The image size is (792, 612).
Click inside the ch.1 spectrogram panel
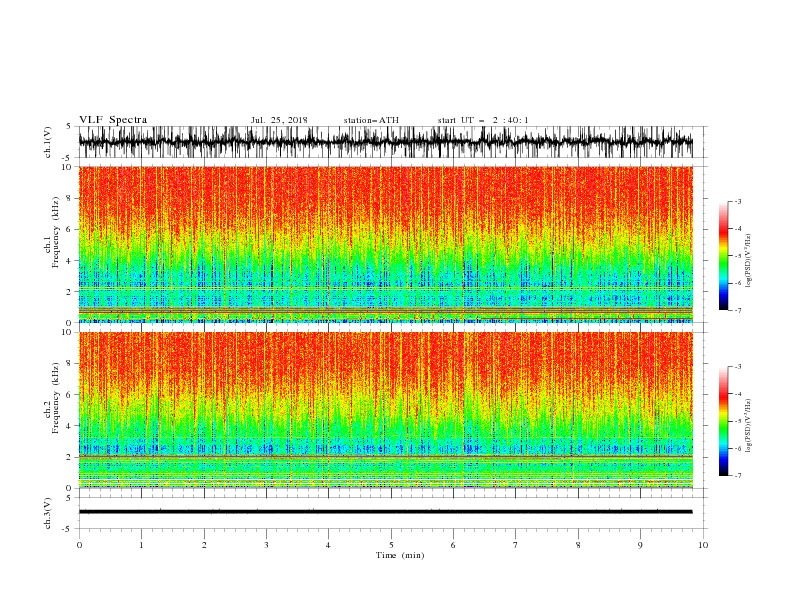point(385,244)
